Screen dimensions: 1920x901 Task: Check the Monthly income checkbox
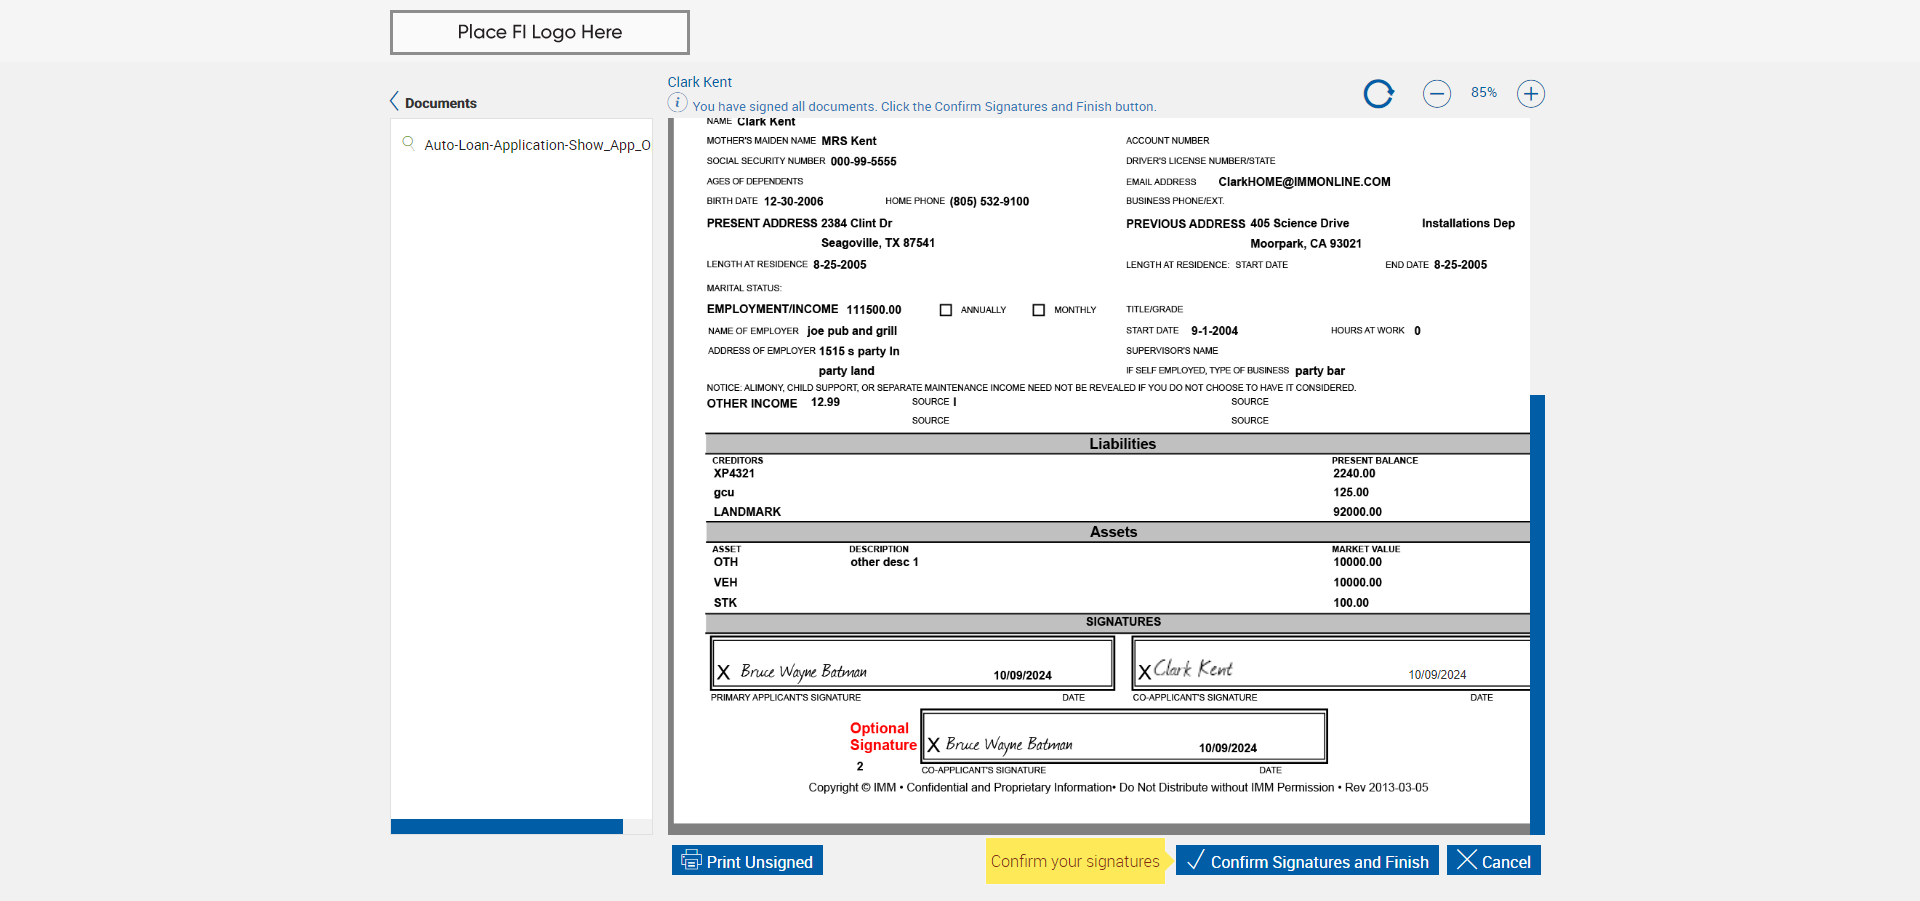click(1039, 310)
